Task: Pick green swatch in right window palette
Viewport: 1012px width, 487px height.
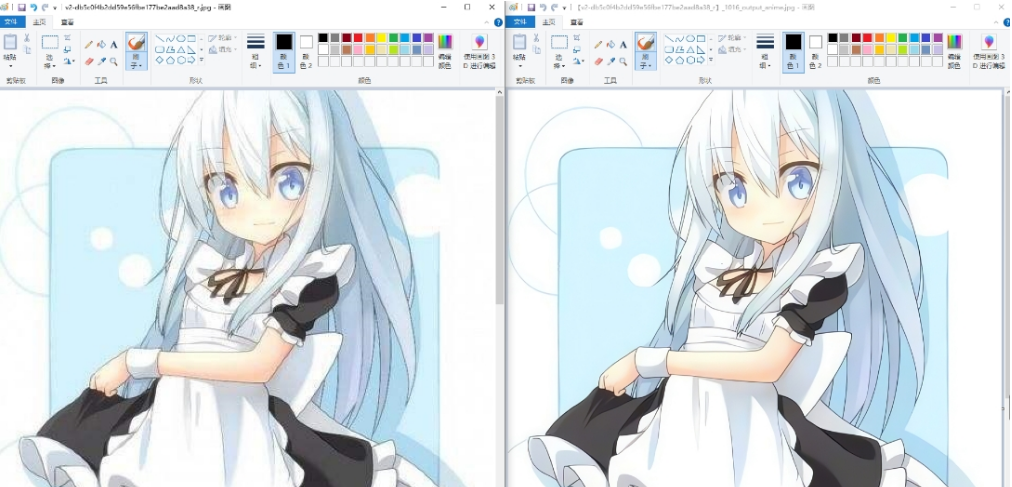Action: click(x=902, y=38)
